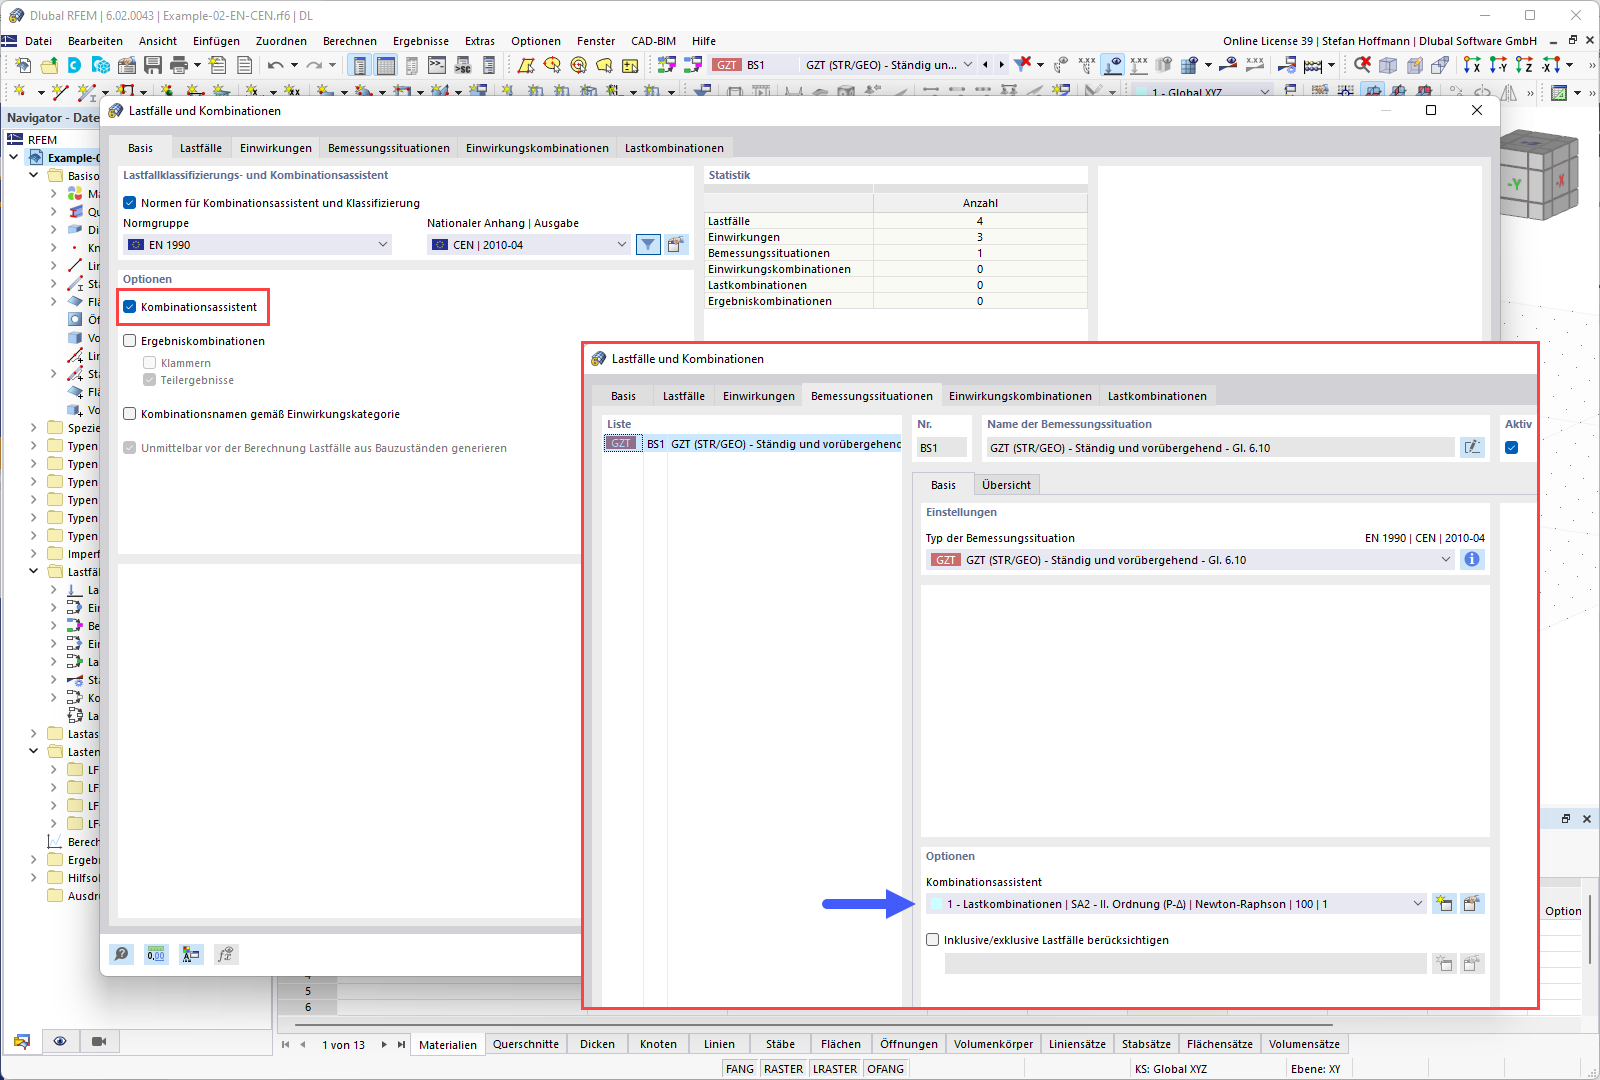Switch to the Lastfälle tab in back dialog
This screenshot has height=1080, width=1600.
201,148
